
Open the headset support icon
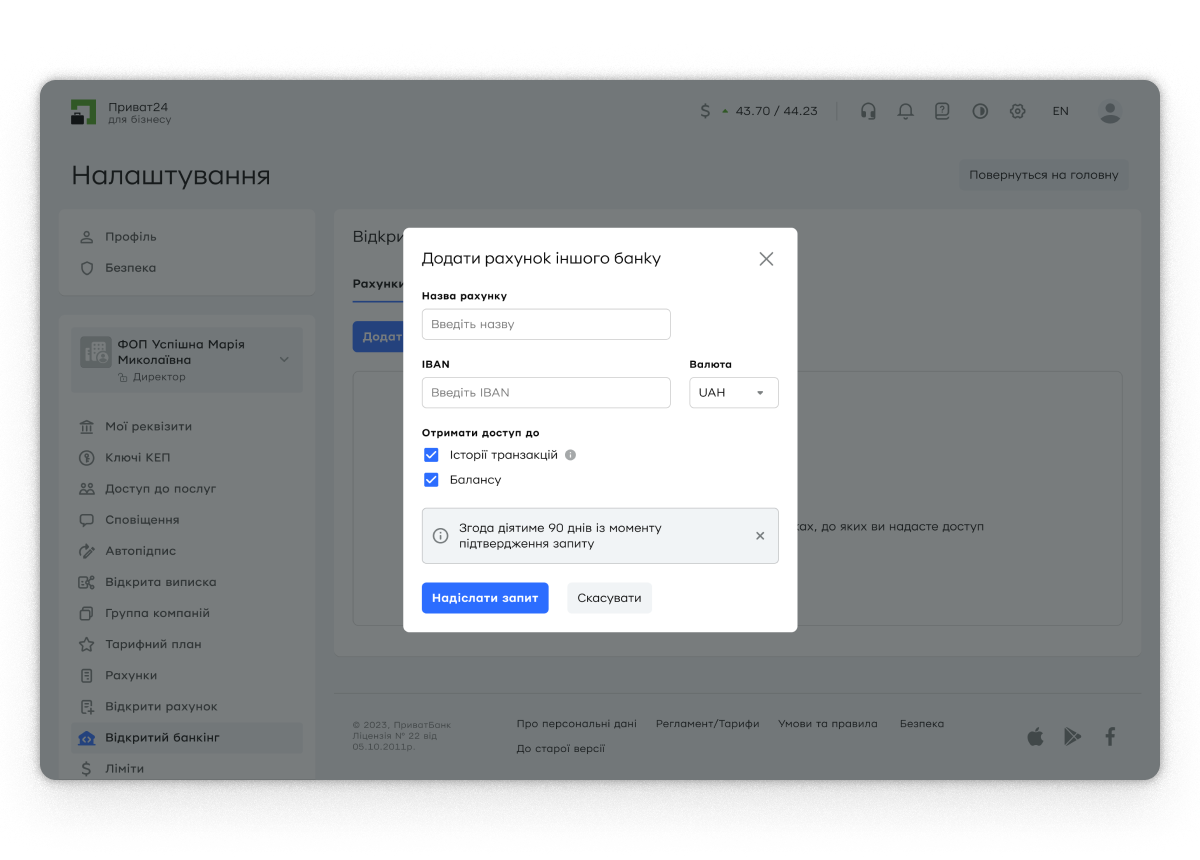tap(868, 111)
